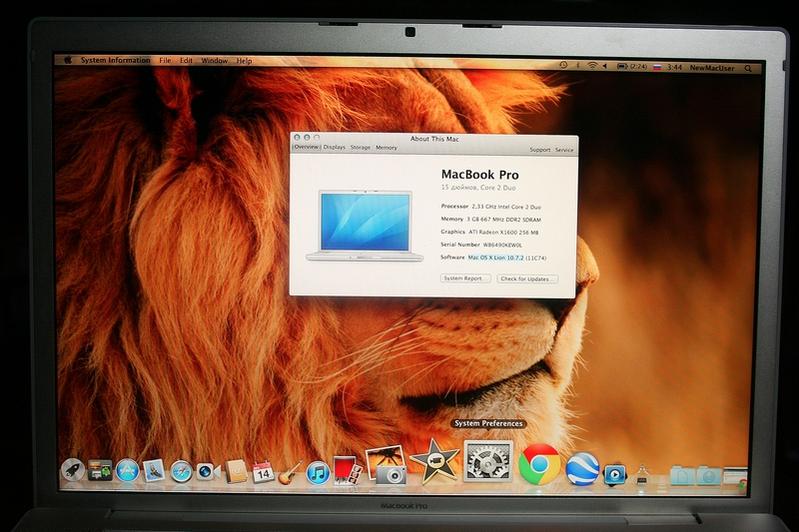Open the File menu
Image resolution: width=799 pixels, height=532 pixels.
[x=165, y=60]
